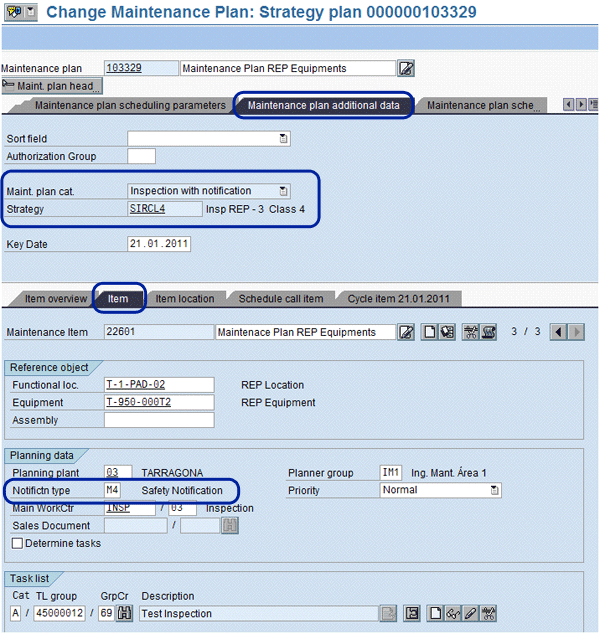
Task: Click create new maintenance item icon
Action: pyautogui.click(x=429, y=332)
